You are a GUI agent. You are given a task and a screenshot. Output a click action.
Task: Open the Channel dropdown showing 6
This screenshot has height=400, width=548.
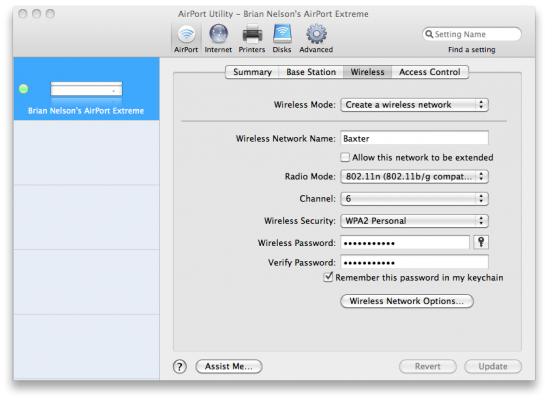coord(414,199)
